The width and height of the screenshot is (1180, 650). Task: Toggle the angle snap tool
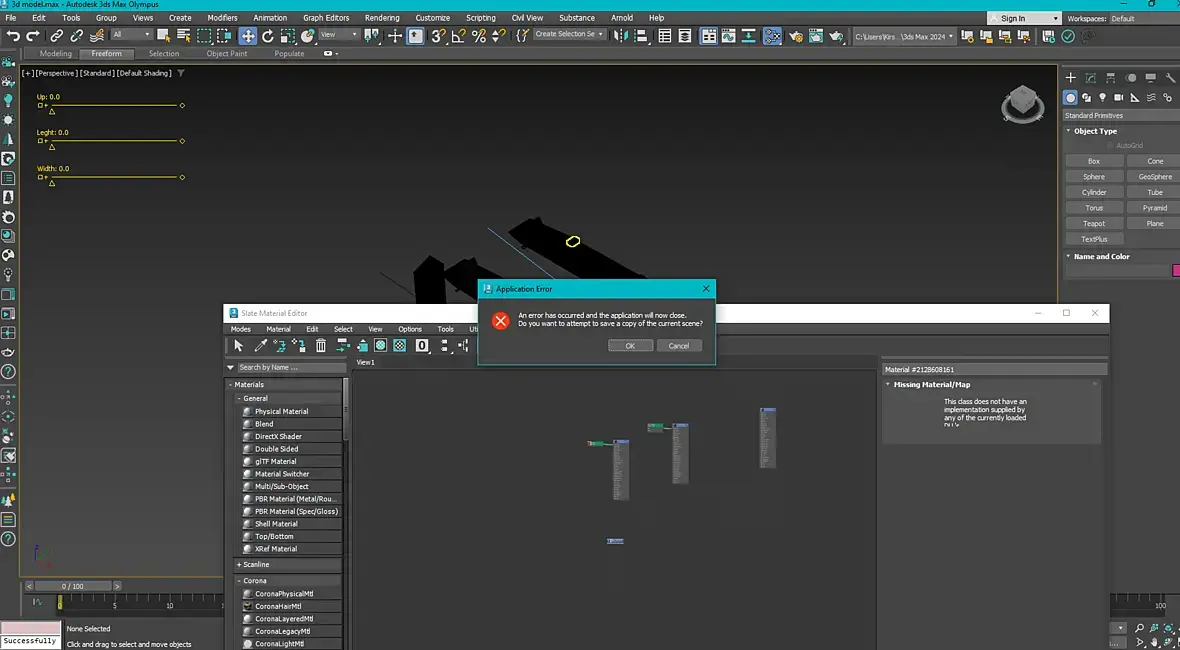click(458, 36)
